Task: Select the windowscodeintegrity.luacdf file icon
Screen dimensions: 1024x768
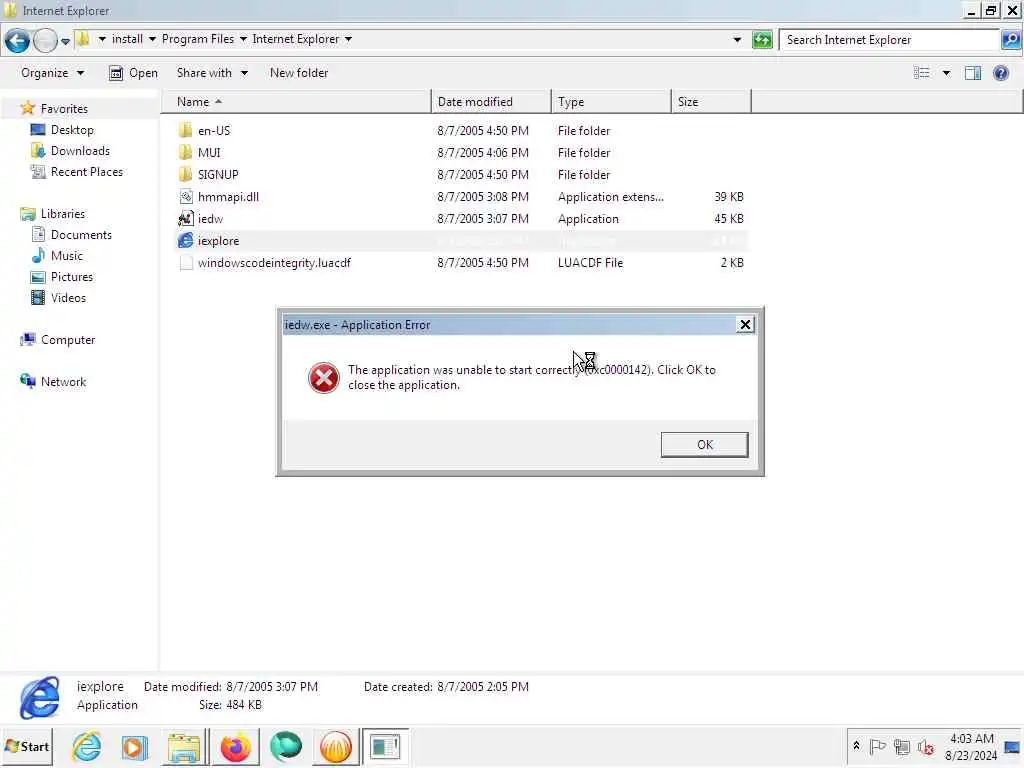Action: point(185,263)
